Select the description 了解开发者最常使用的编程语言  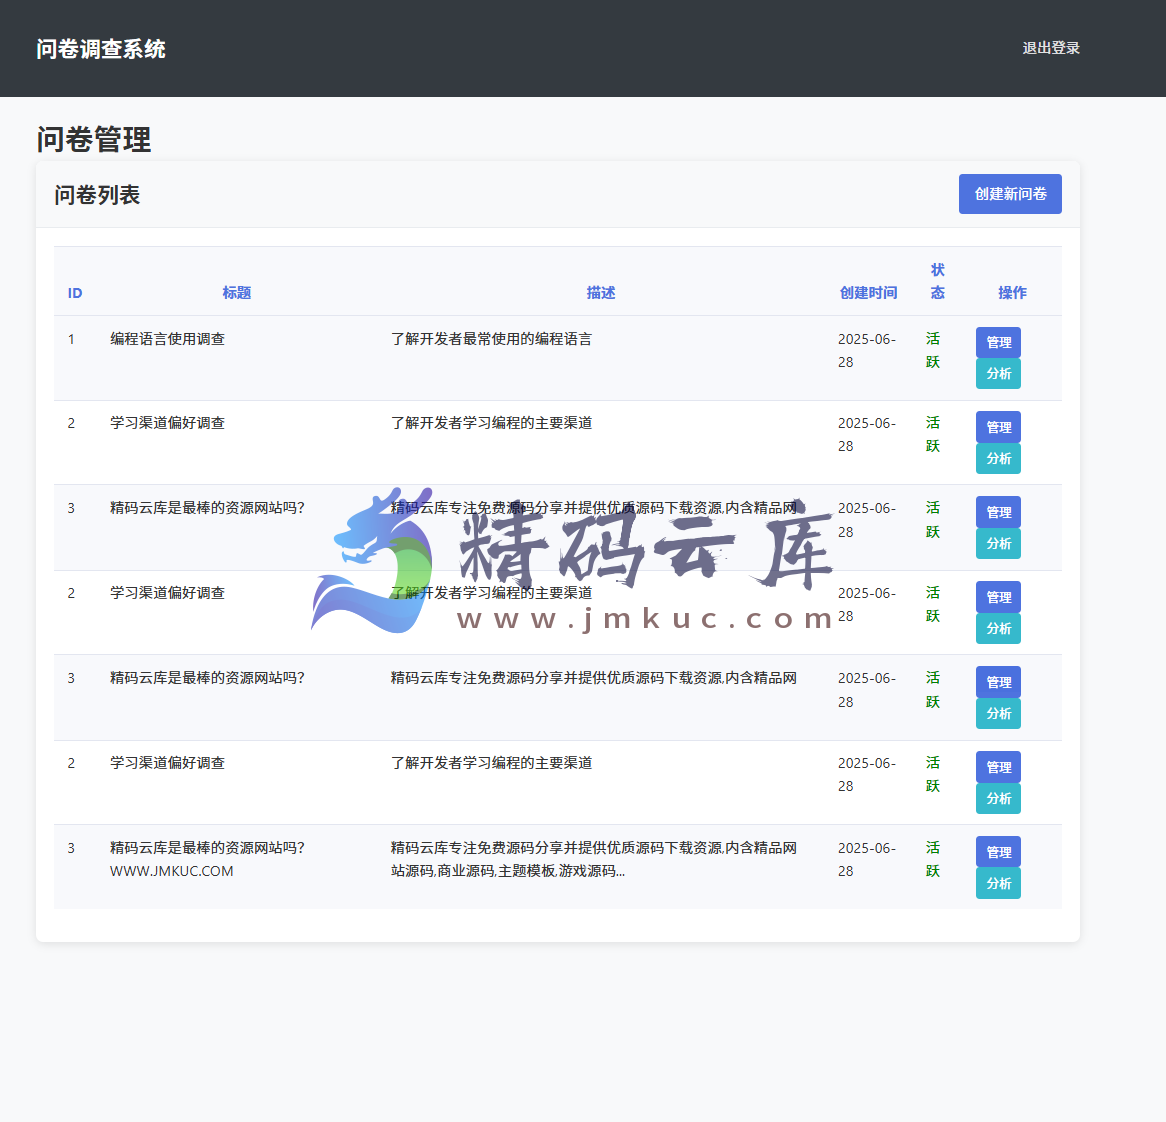click(492, 339)
